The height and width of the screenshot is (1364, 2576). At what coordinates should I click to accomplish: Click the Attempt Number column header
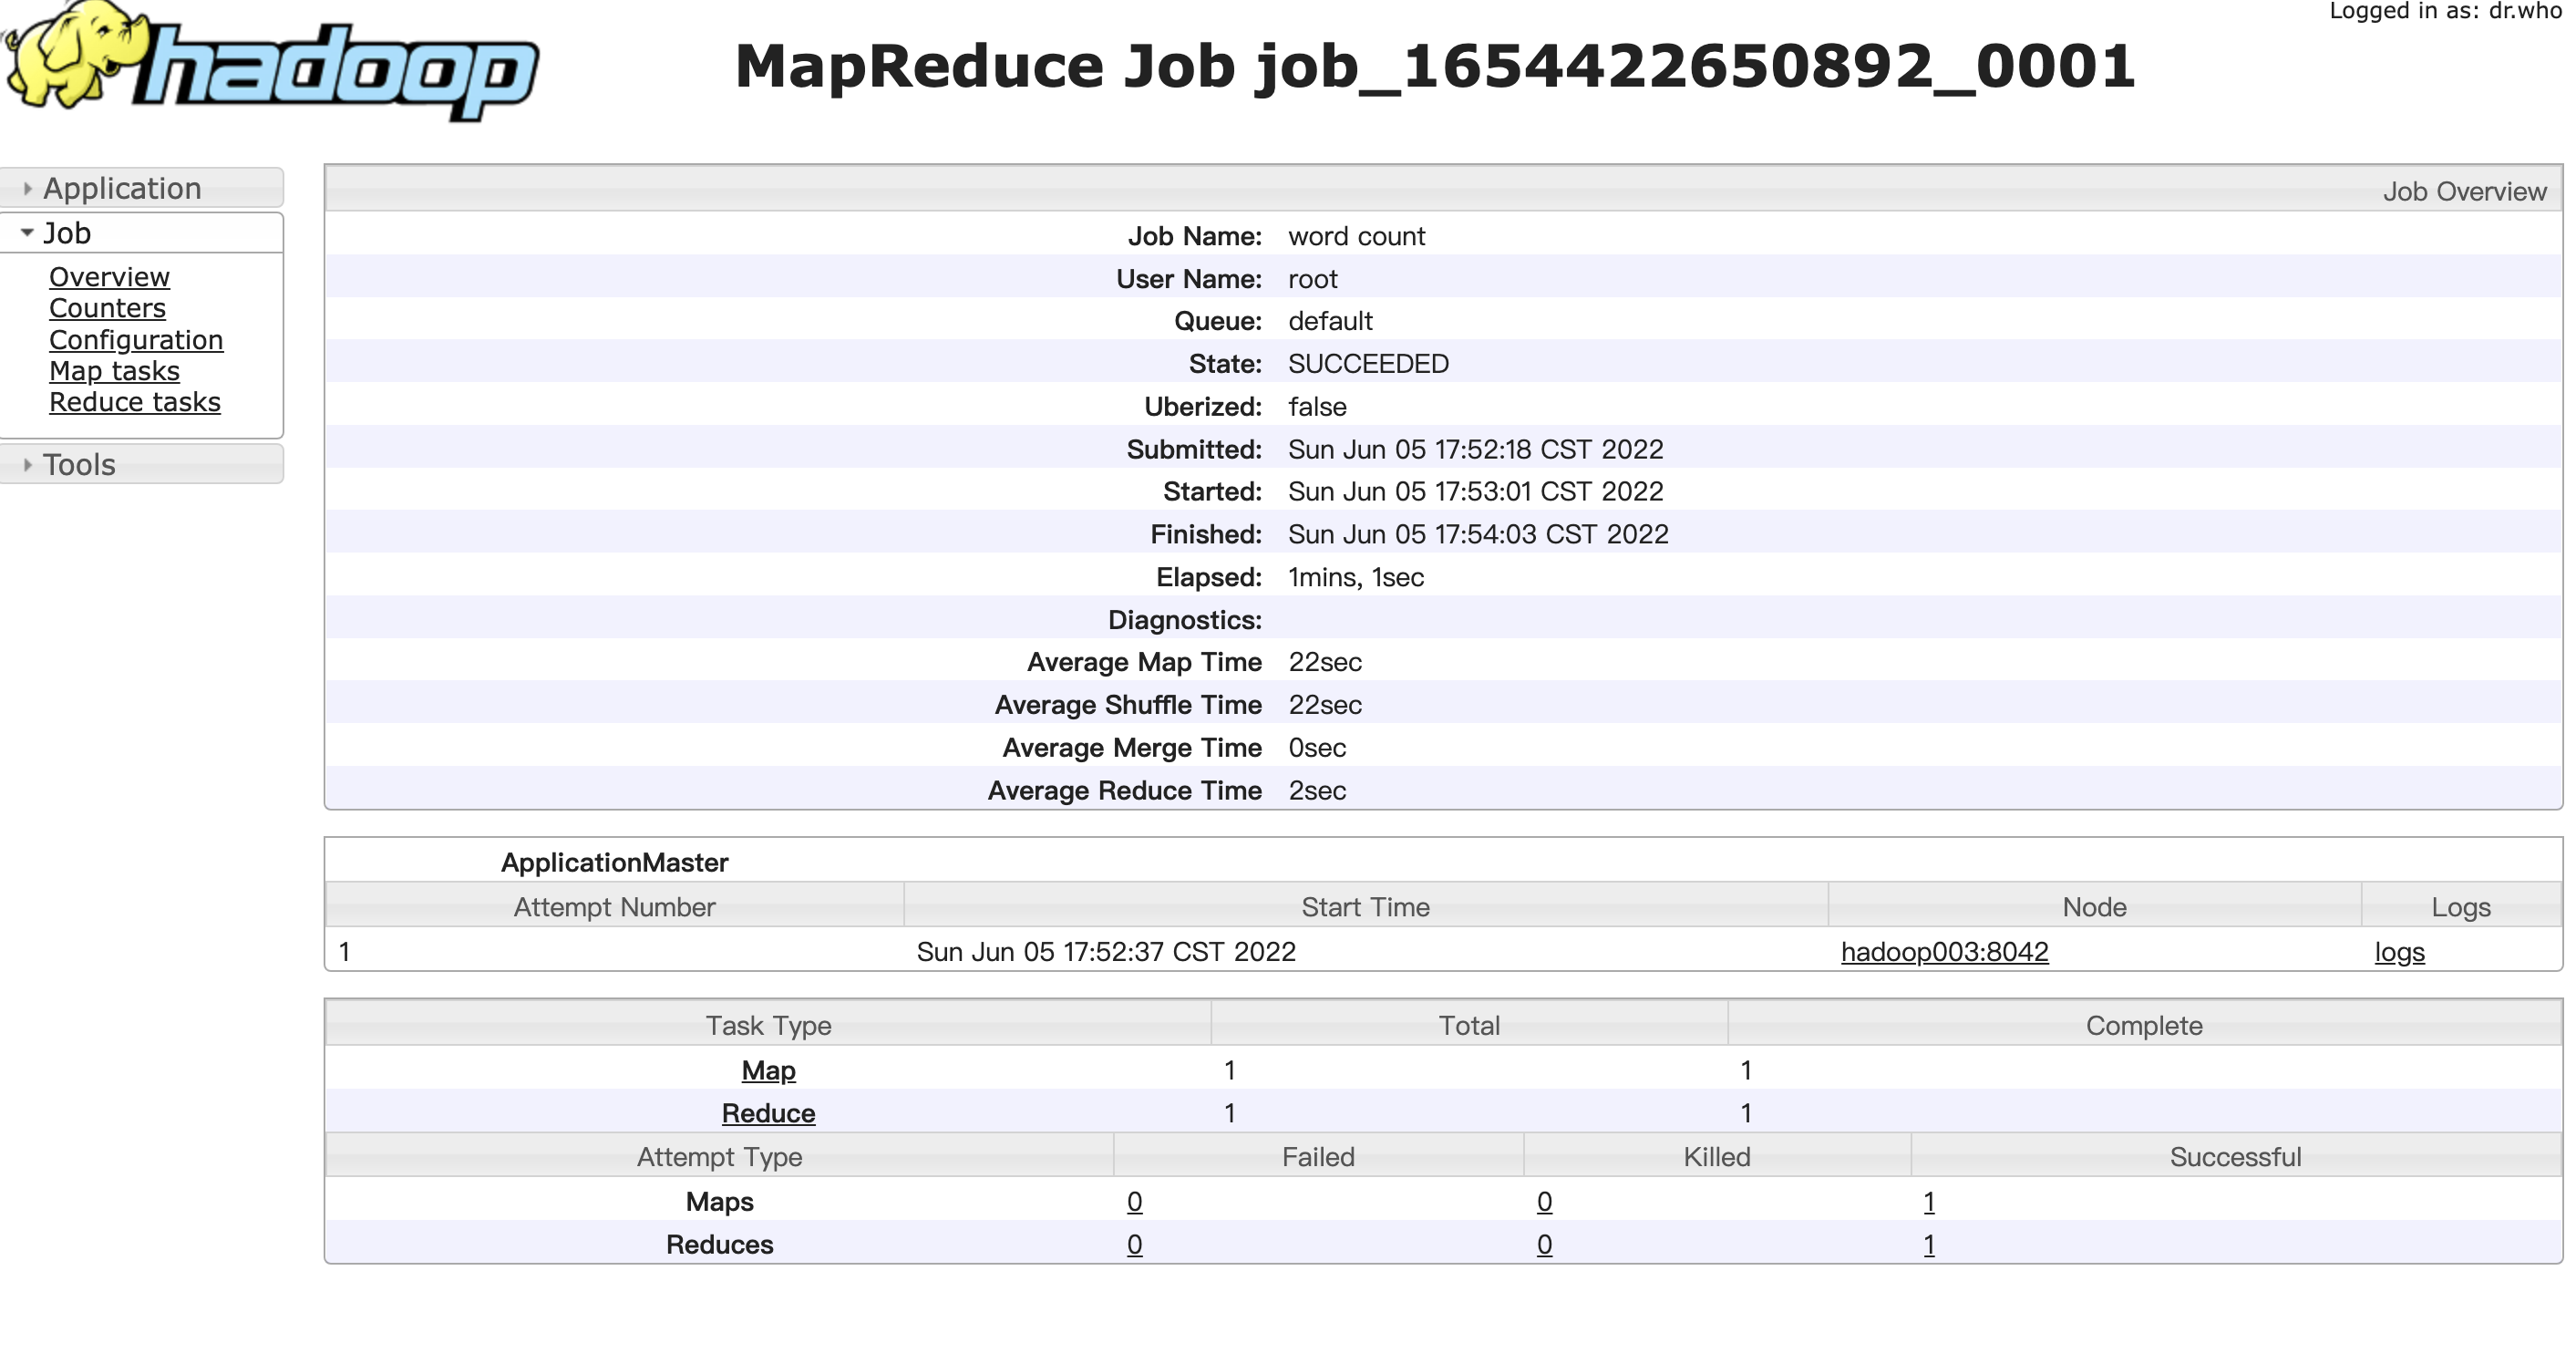pos(614,907)
